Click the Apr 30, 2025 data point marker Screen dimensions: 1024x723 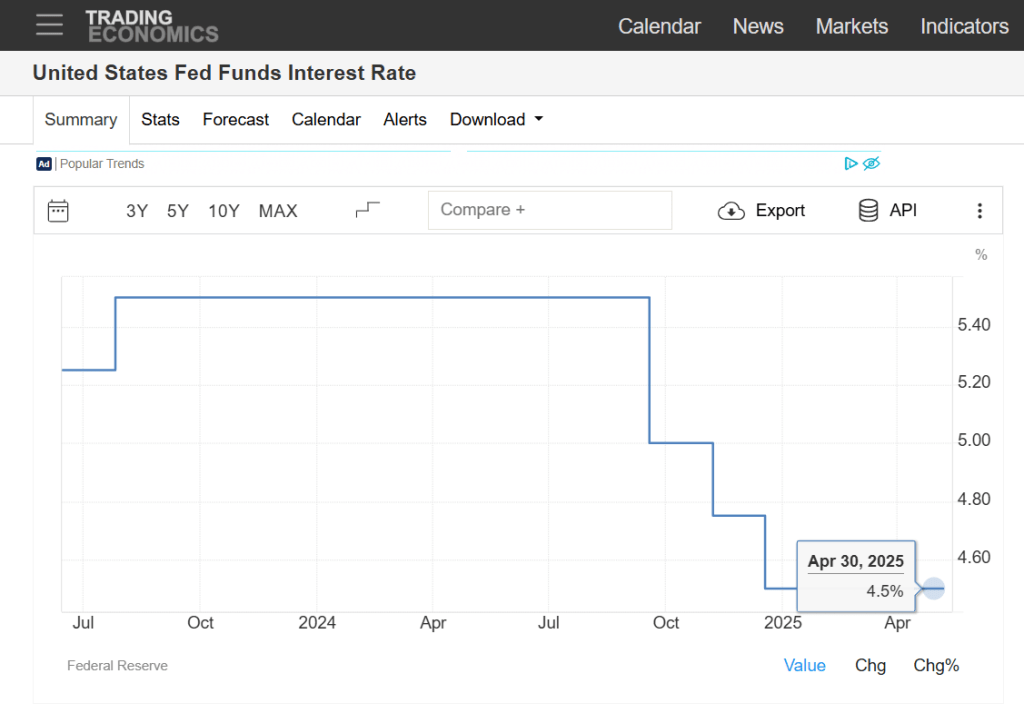[933, 589]
